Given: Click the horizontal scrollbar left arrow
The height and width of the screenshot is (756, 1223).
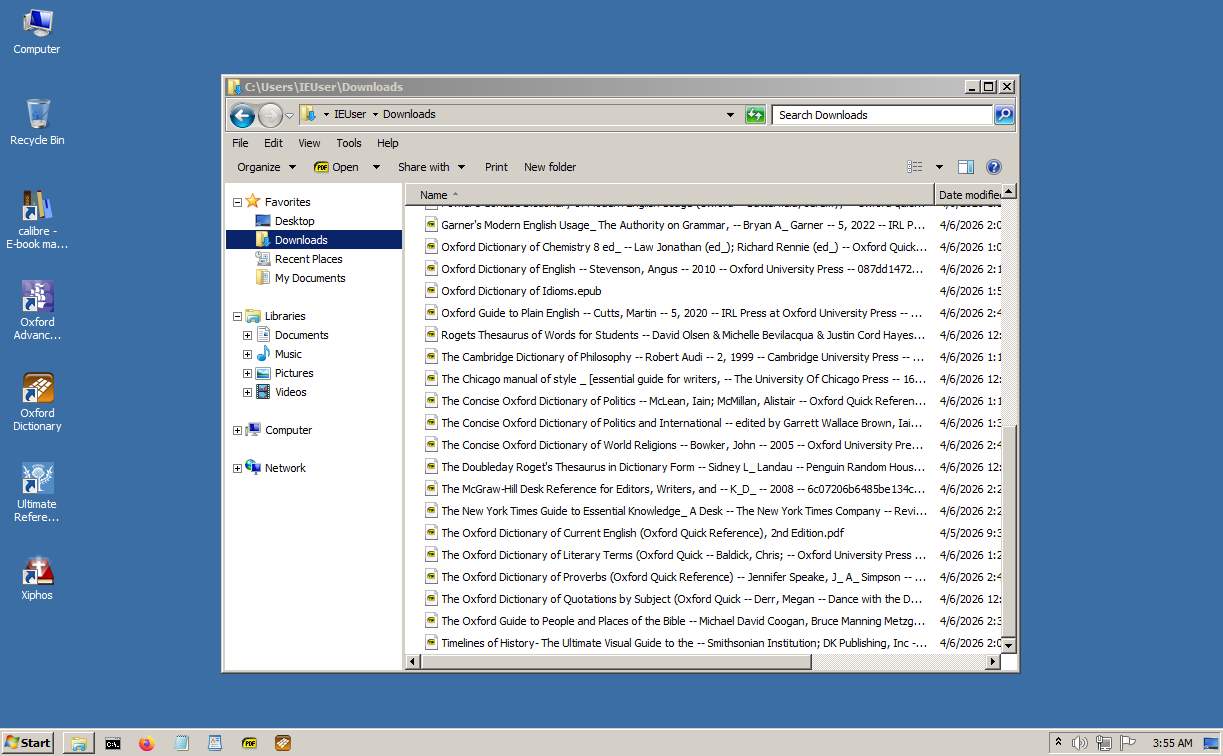Looking at the screenshot, I should click(412, 662).
